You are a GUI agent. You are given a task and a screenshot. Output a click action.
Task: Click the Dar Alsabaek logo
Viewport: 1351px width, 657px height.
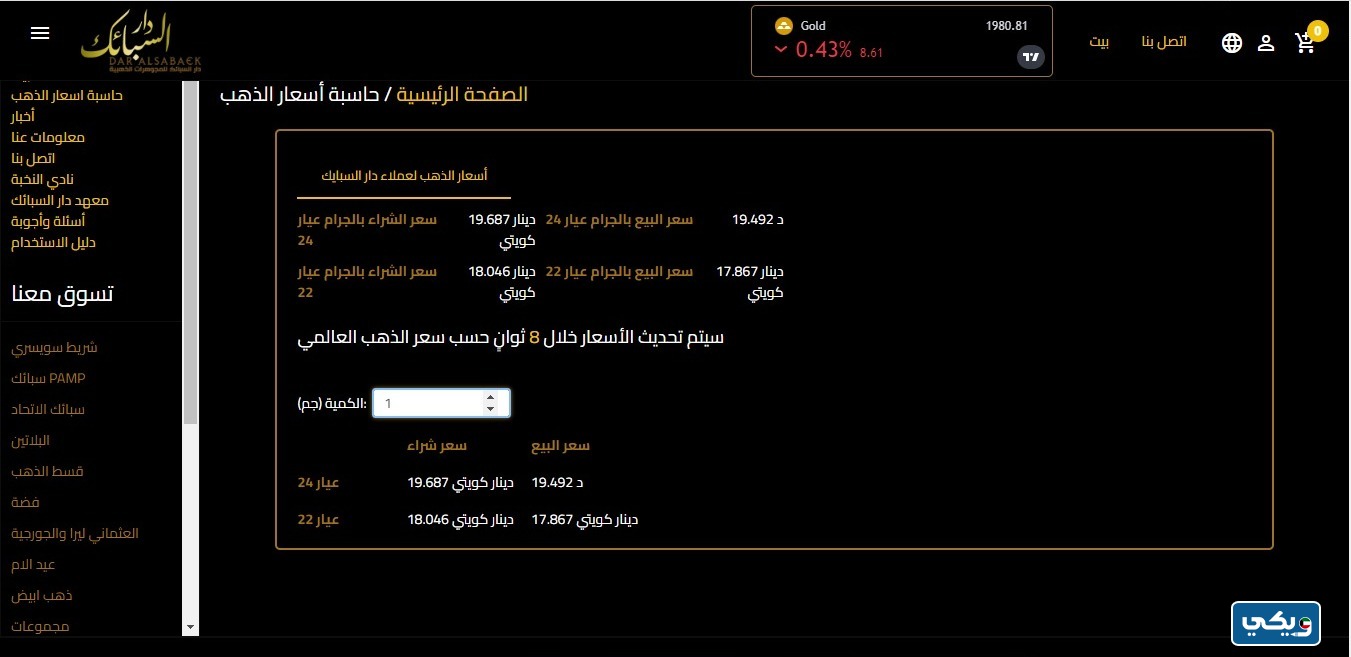tap(140, 41)
